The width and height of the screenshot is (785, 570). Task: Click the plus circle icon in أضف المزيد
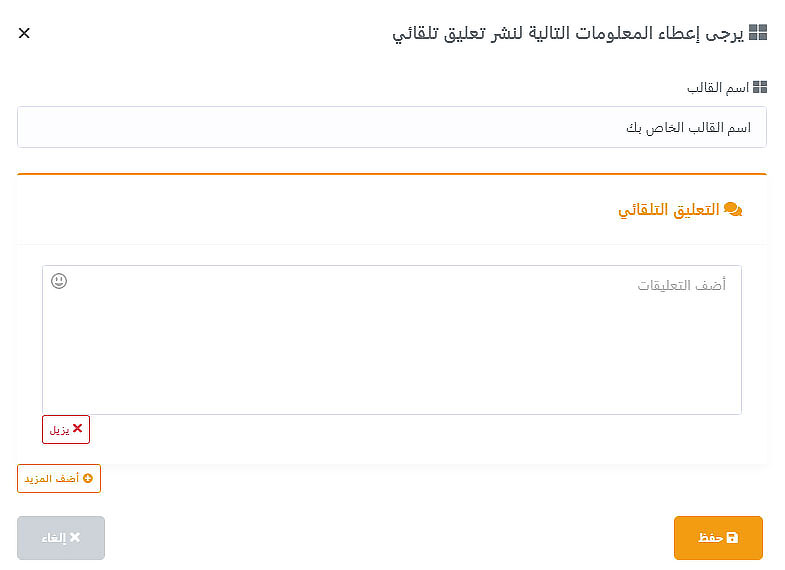point(87,479)
